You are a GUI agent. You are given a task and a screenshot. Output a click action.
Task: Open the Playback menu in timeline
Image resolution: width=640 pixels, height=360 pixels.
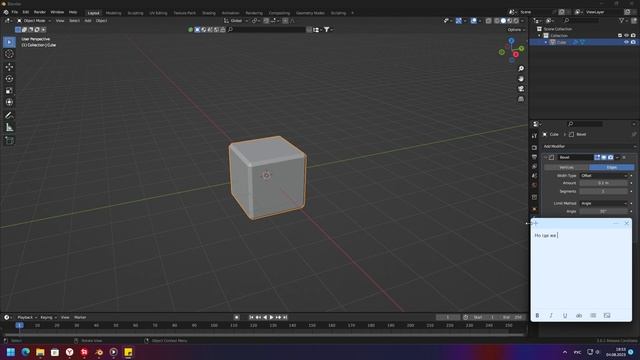coord(27,317)
